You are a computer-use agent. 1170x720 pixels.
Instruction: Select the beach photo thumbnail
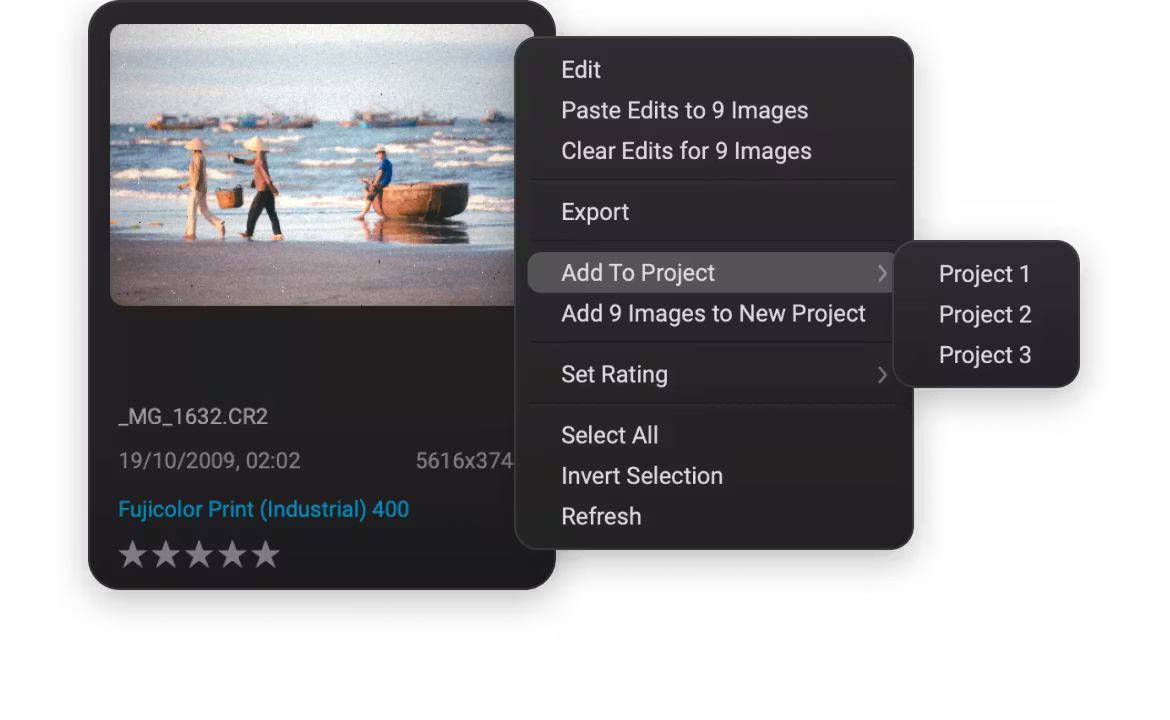pos(312,165)
